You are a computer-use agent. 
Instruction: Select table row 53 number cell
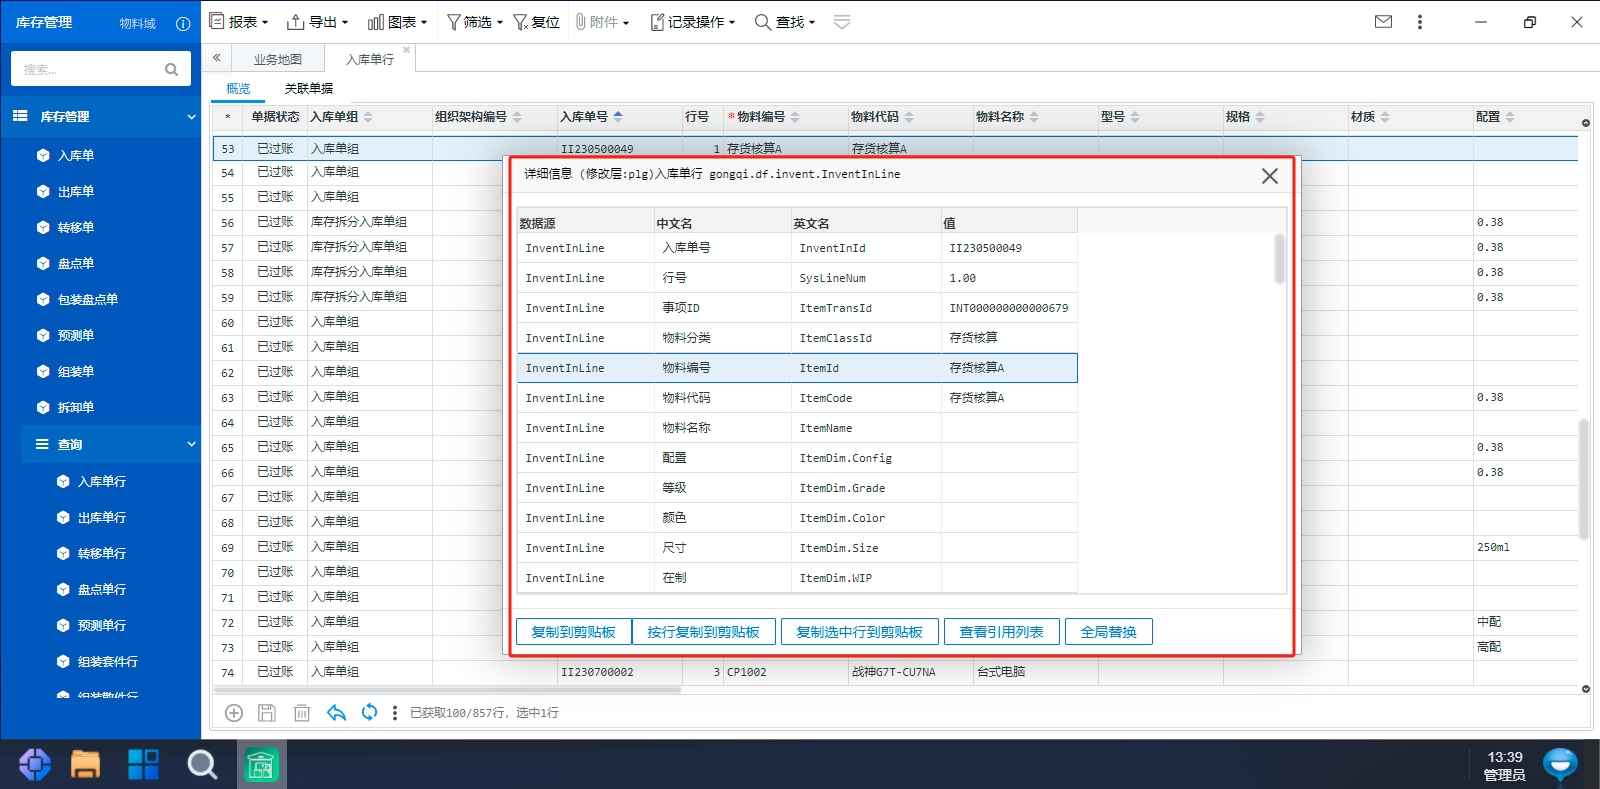[x=228, y=149]
